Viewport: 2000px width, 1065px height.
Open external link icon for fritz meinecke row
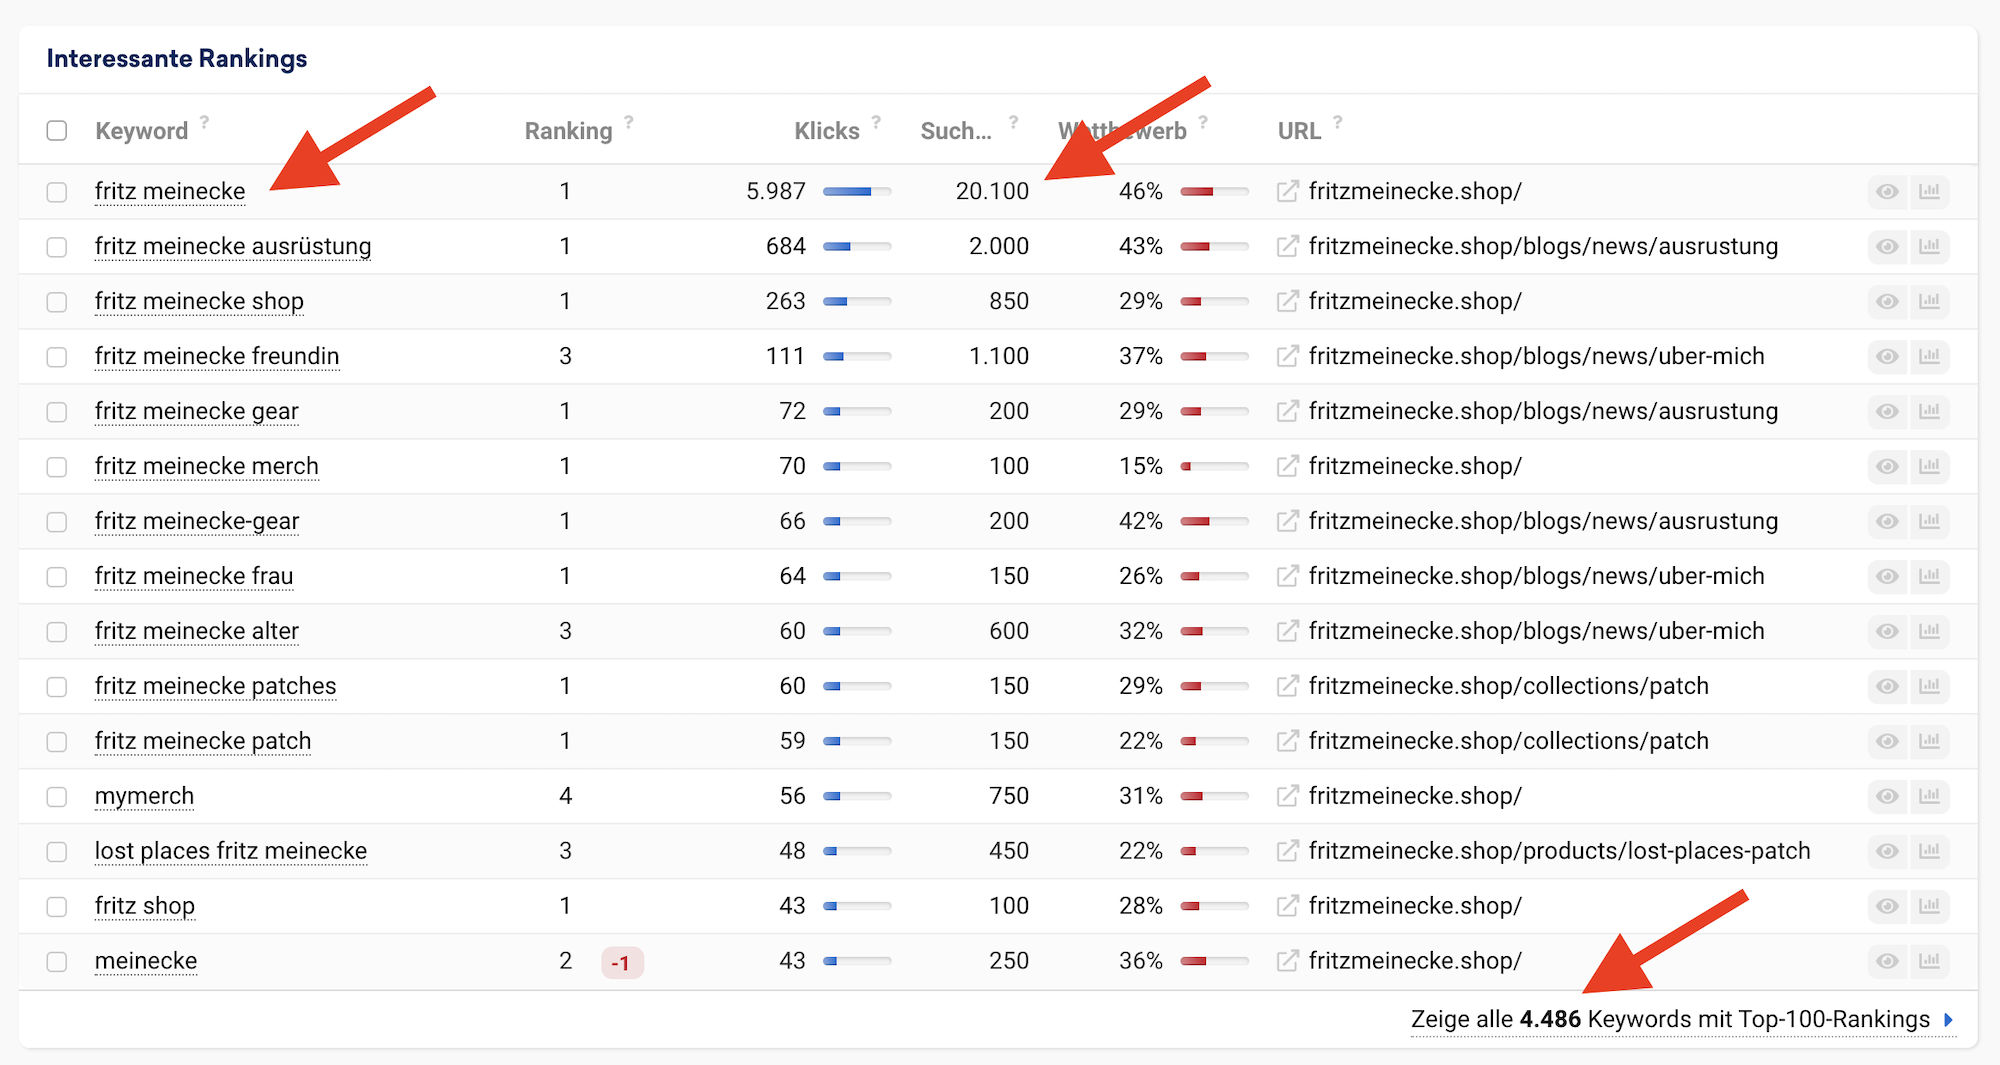[1288, 191]
